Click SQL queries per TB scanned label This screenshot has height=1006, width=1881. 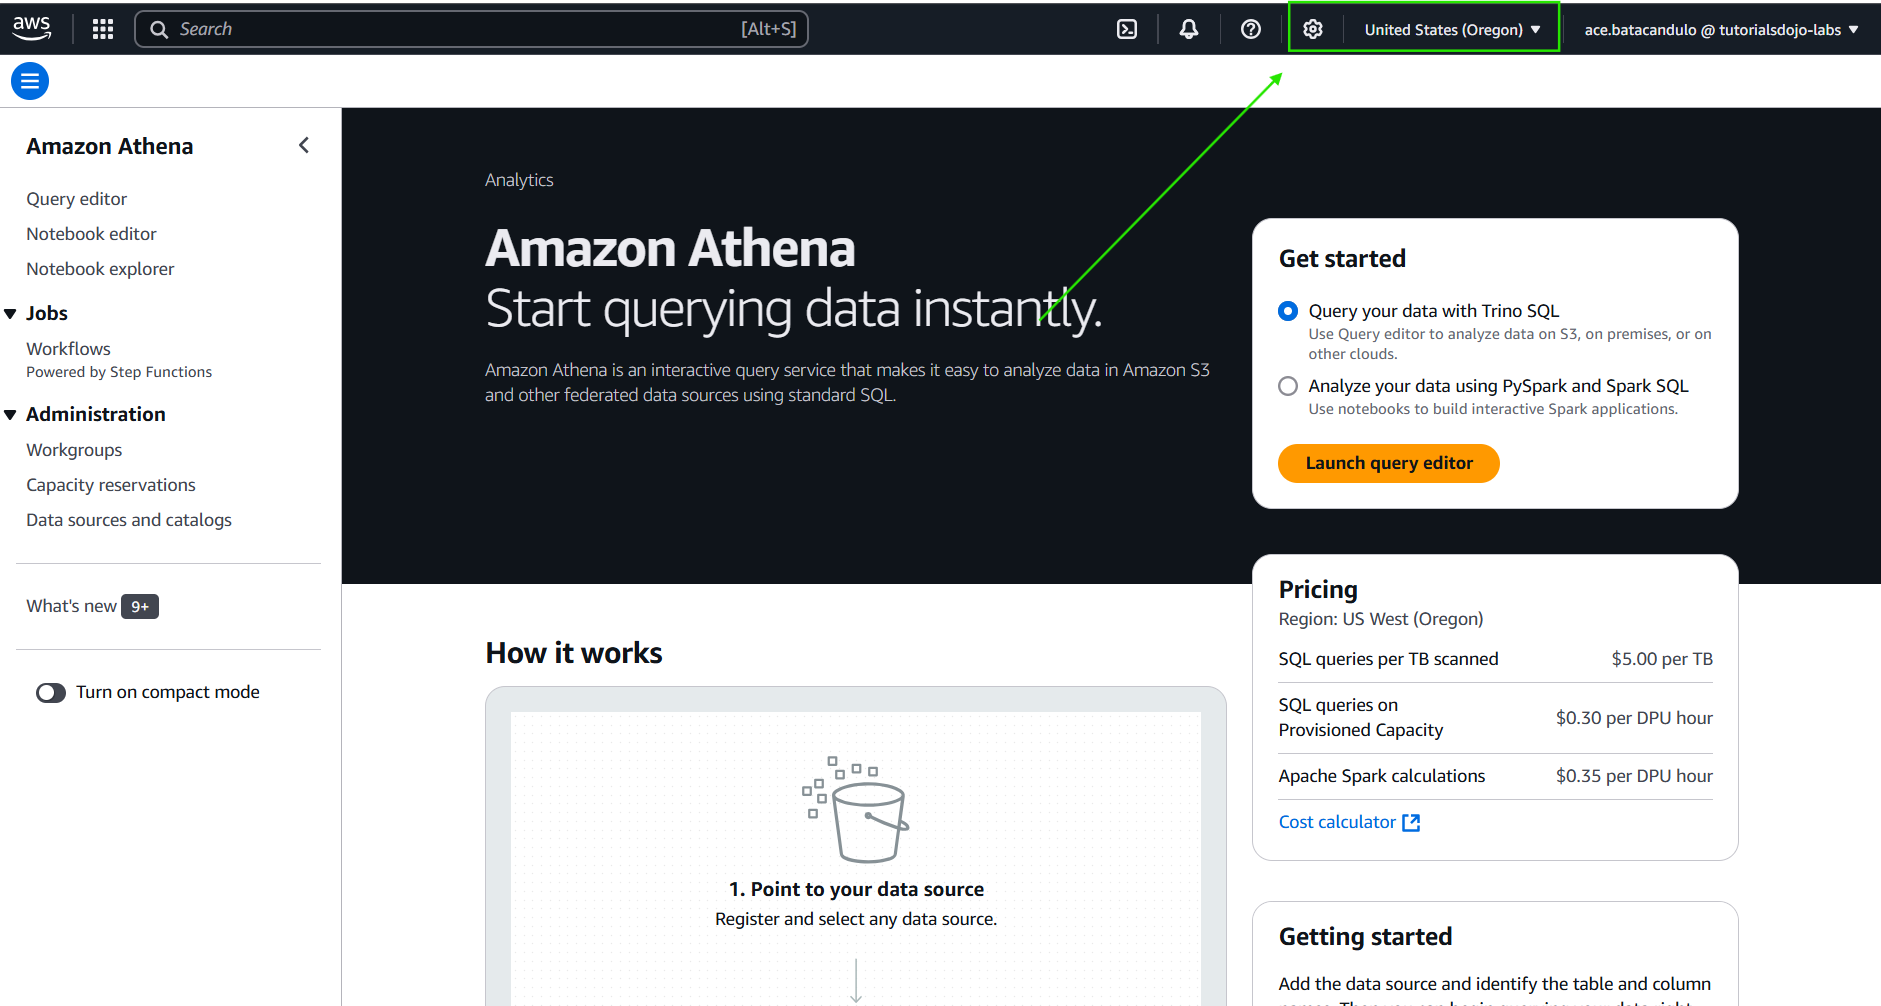tap(1388, 659)
